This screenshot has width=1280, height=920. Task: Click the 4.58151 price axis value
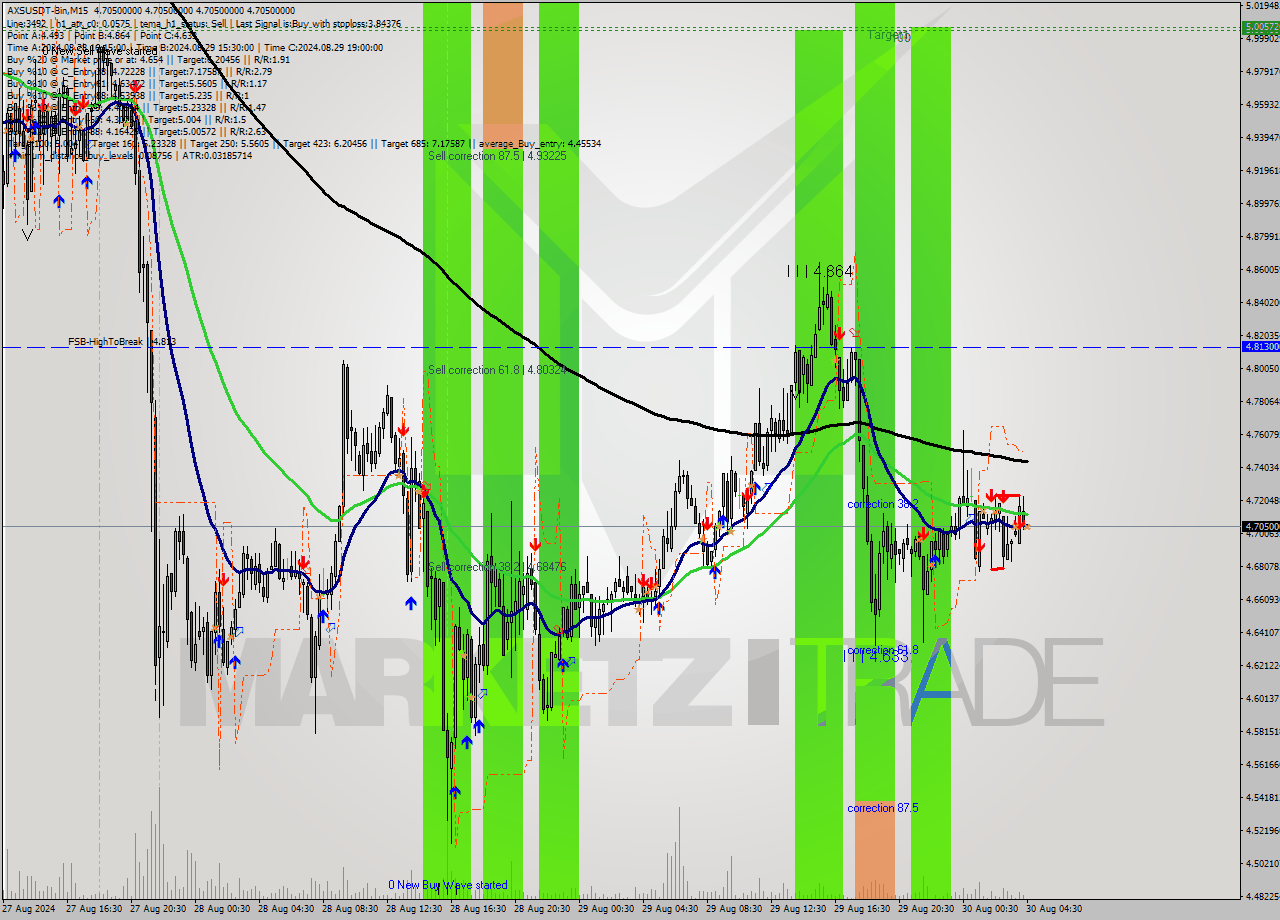[x=1262, y=731]
